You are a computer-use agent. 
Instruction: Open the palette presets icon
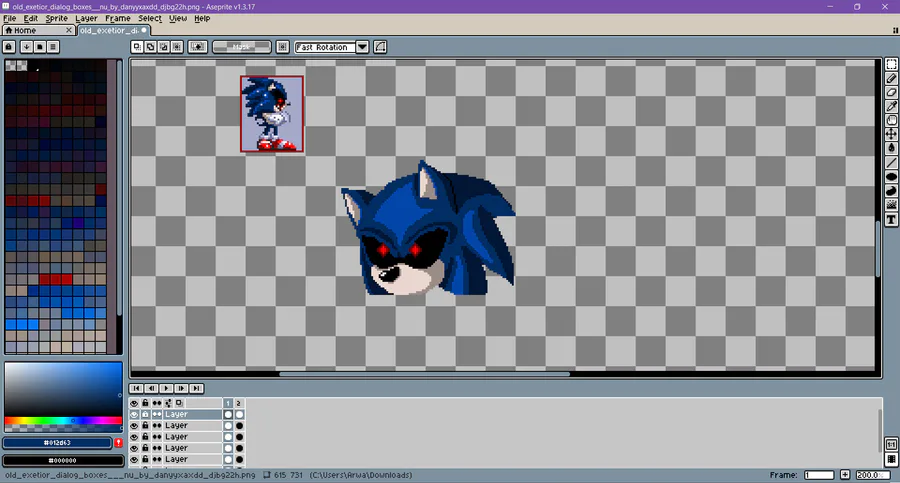point(40,47)
